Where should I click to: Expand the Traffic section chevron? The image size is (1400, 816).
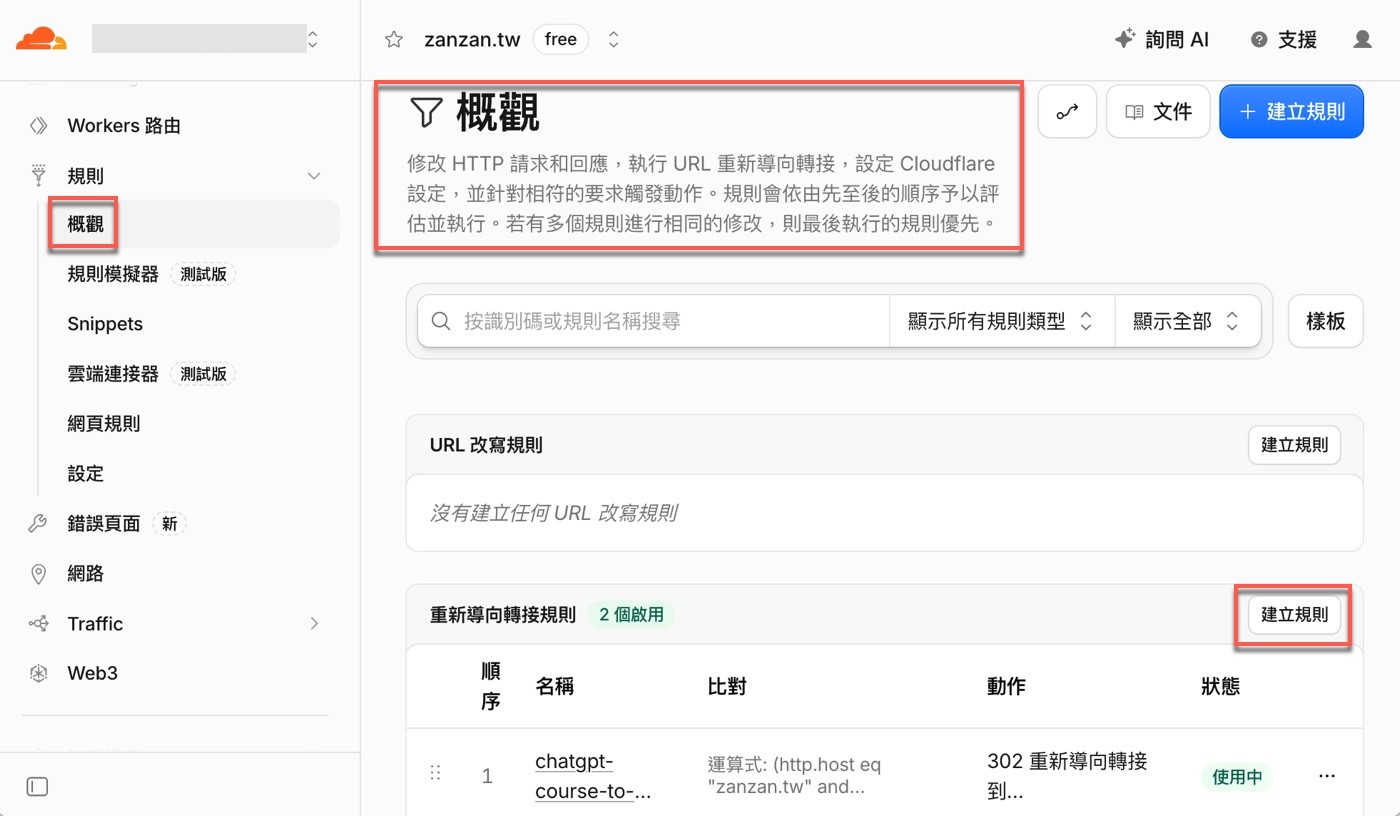pyautogui.click(x=314, y=624)
